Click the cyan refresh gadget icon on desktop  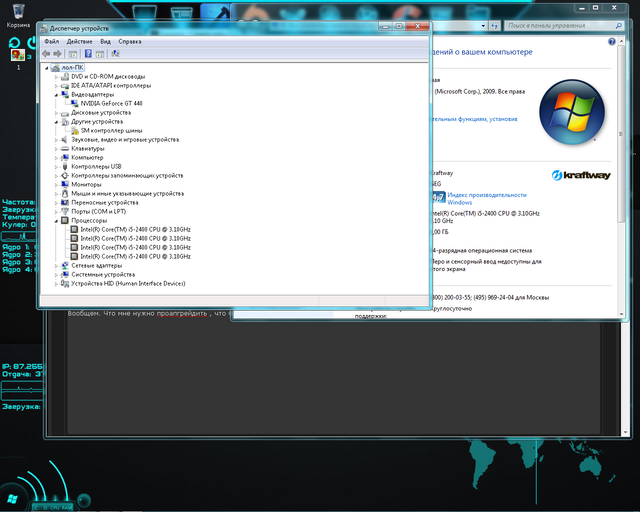pyautogui.click(x=14, y=42)
